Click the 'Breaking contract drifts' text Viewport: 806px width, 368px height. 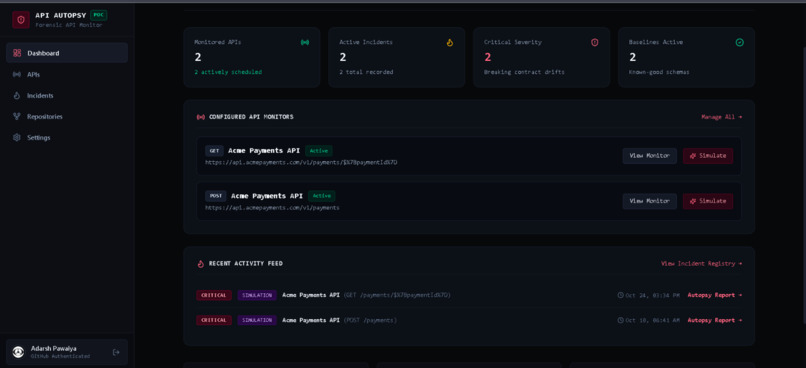(524, 72)
